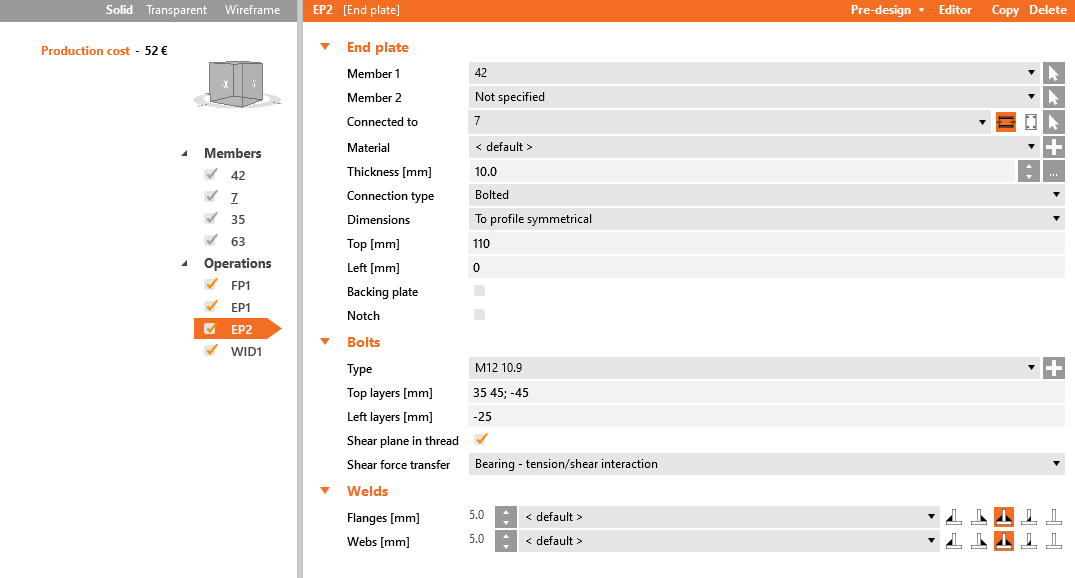This screenshot has height=578, width=1075.
Task: Collapse the Welds section
Action: pos(325,490)
